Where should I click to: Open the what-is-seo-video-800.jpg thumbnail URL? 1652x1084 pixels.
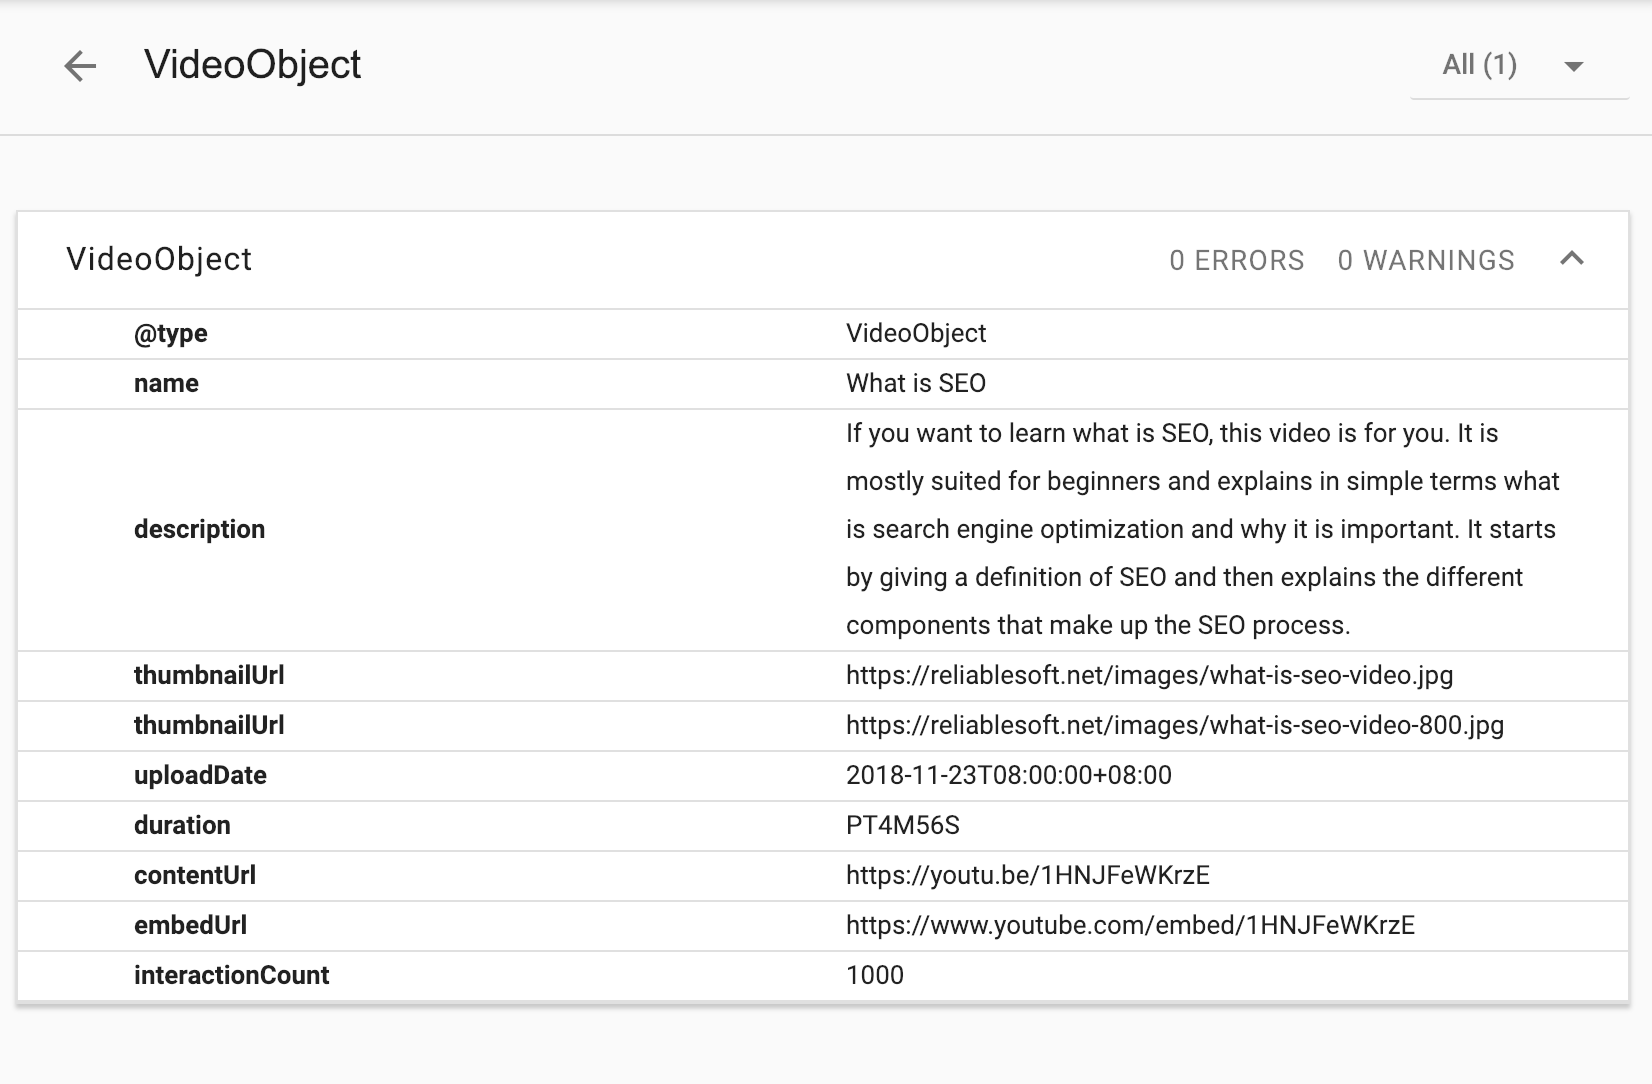click(1174, 726)
